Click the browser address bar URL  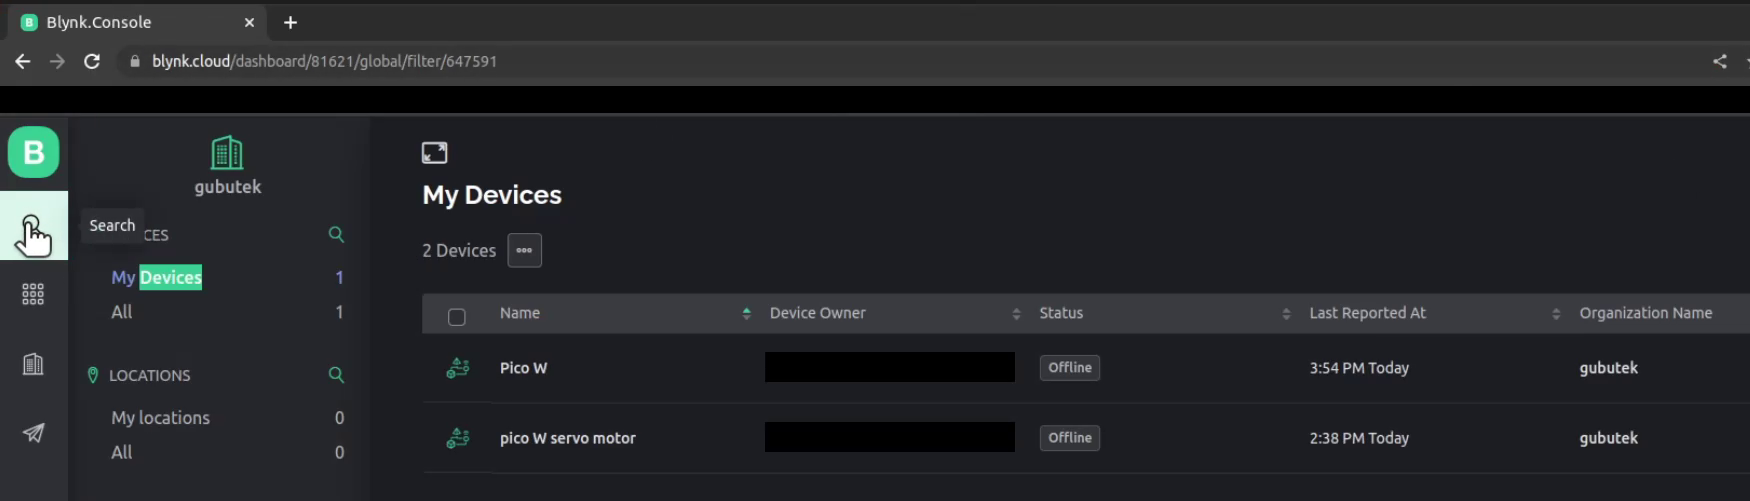coord(324,61)
